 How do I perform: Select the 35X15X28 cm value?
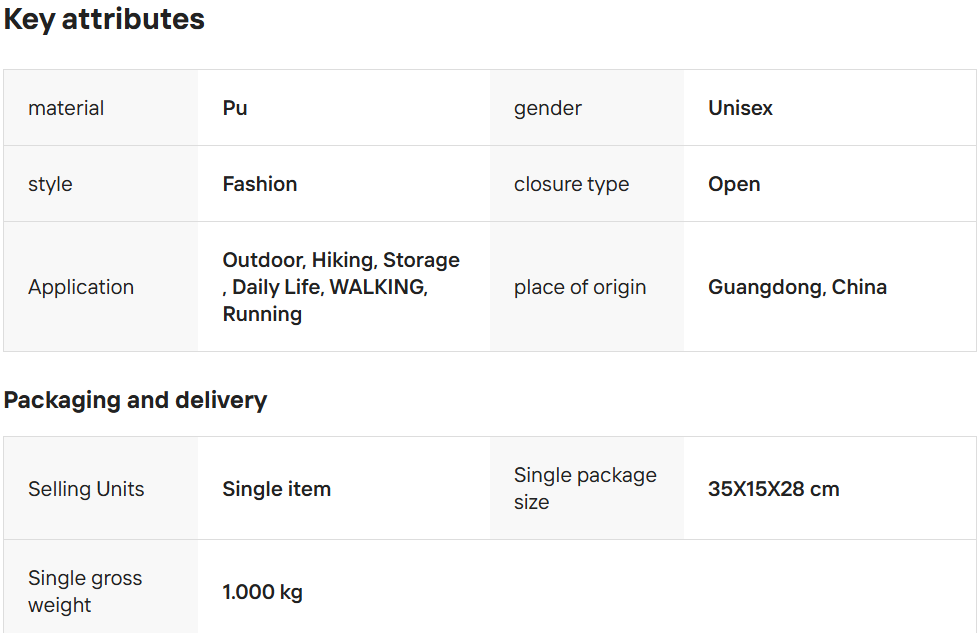[773, 489]
